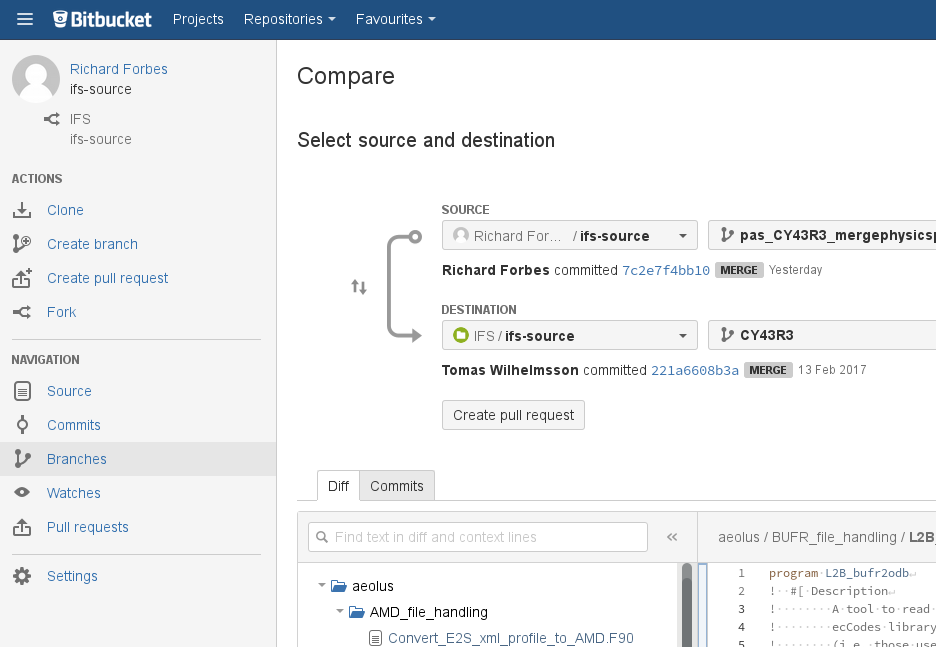This screenshot has height=647, width=936.
Task: Open the Clone action link
Action: click(x=65, y=210)
